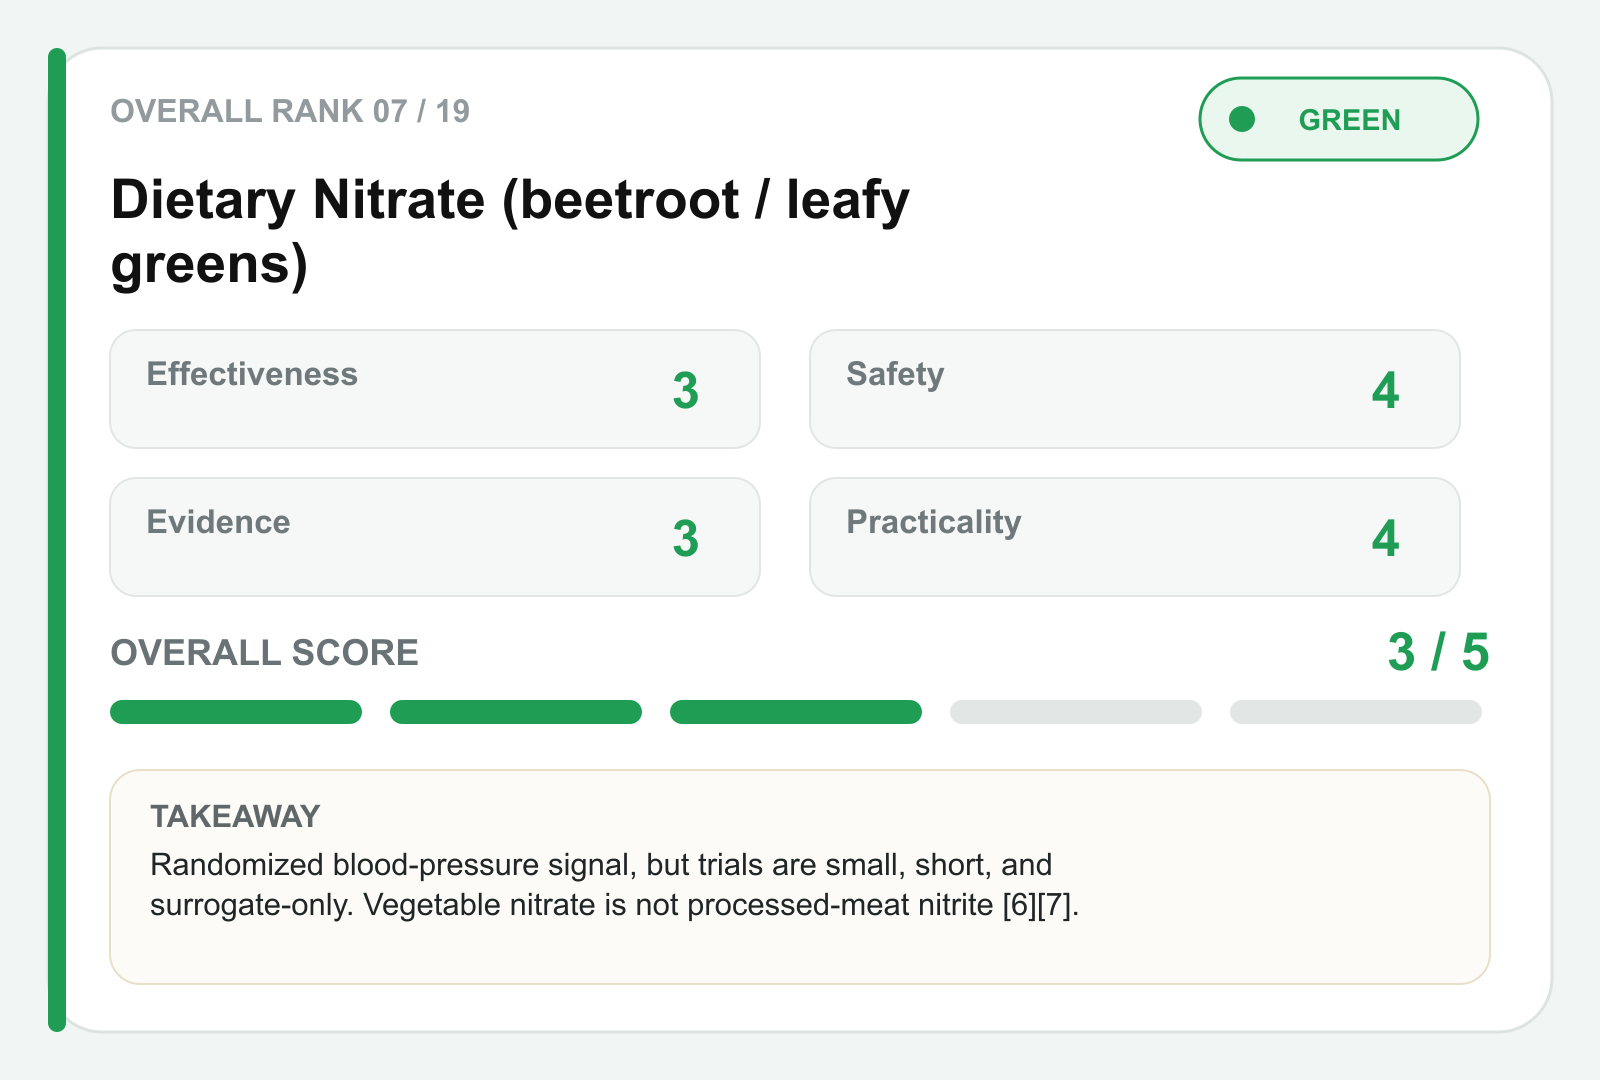This screenshot has width=1600, height=1080.
Task: Click the green dot in the status badge
Action: [x=1242, y=119]
